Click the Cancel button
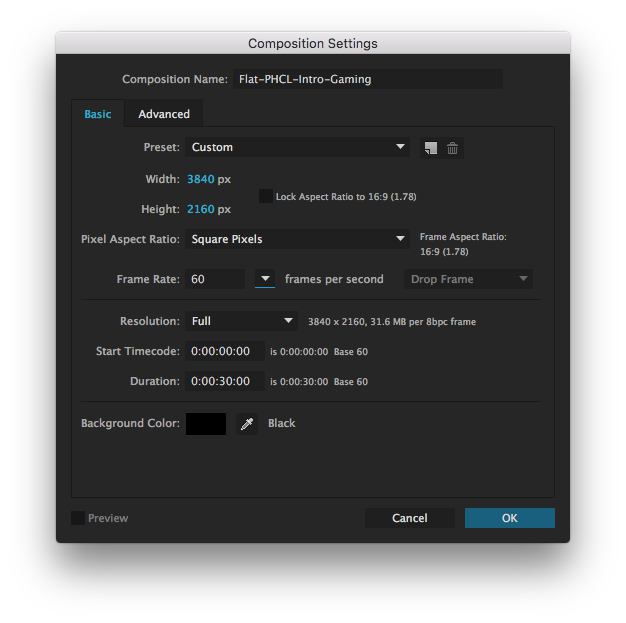 click(x=410, y=518)
